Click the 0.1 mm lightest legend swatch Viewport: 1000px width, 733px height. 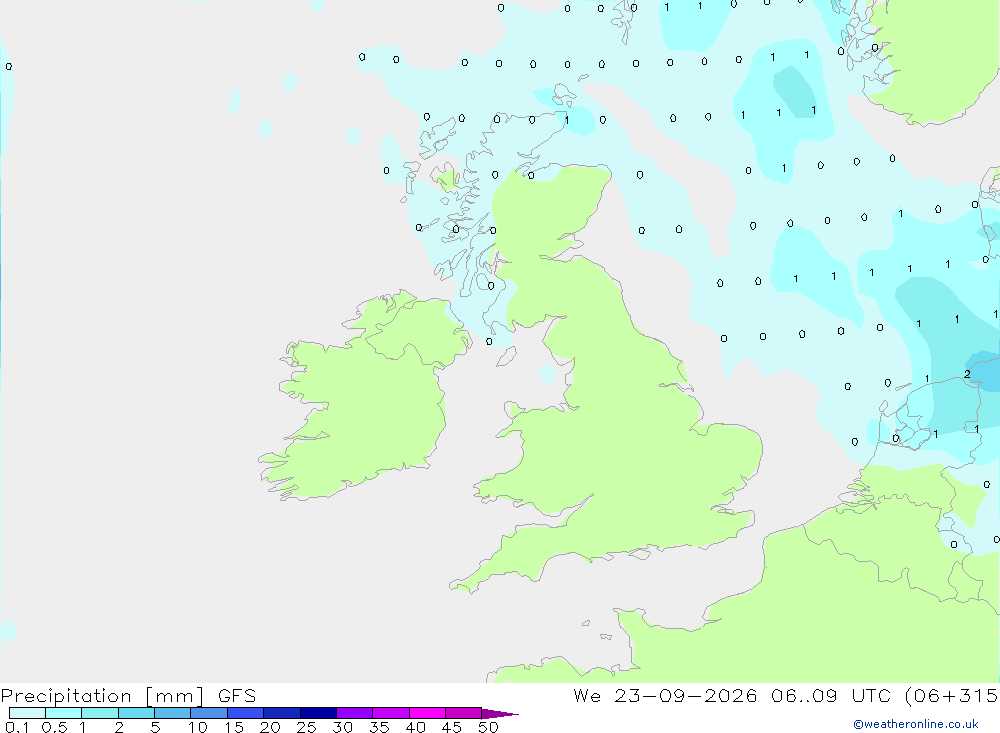[x=27, y=713]
